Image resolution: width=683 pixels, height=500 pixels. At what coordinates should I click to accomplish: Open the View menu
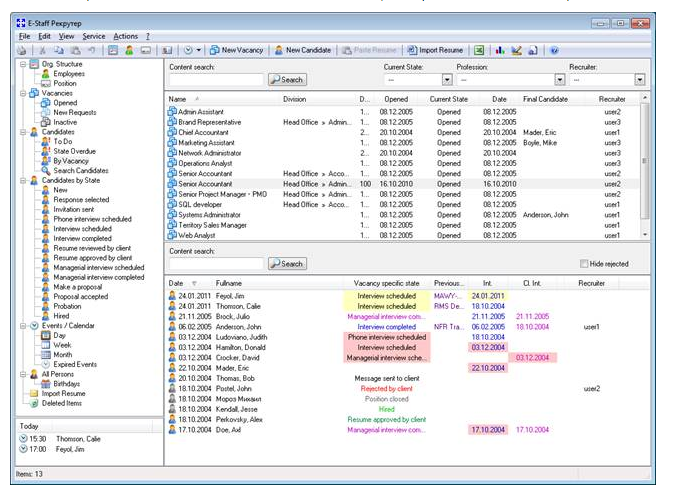point(67,36)
